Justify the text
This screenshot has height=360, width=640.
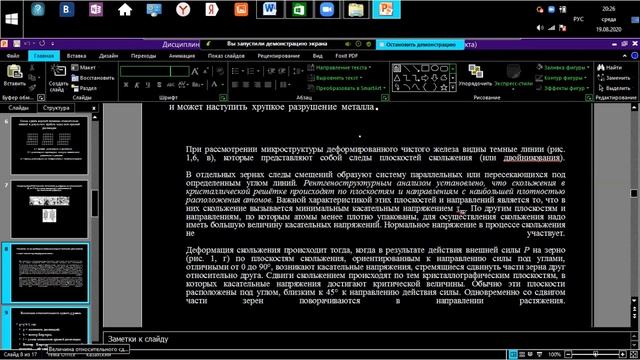pos(268,85)
